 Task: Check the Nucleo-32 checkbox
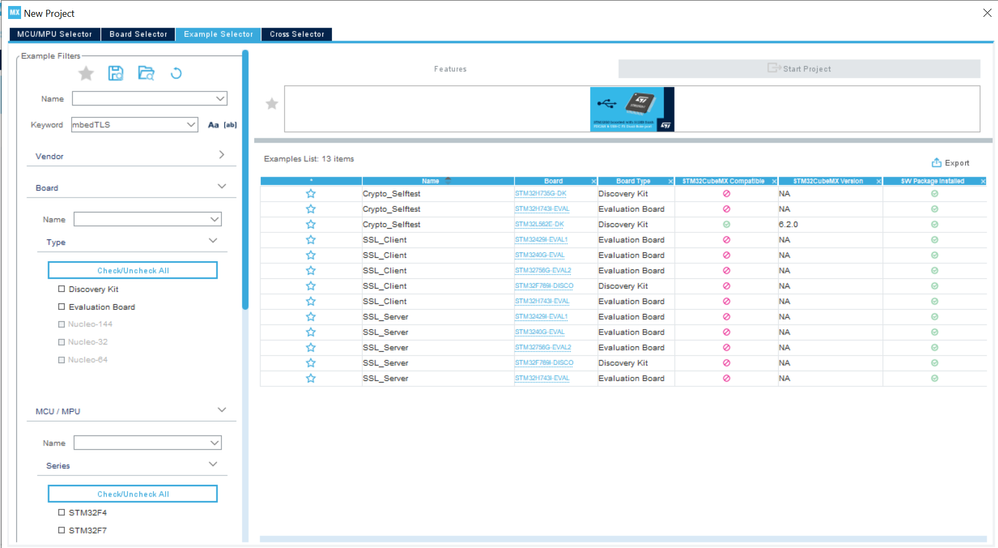coord(62,342)
